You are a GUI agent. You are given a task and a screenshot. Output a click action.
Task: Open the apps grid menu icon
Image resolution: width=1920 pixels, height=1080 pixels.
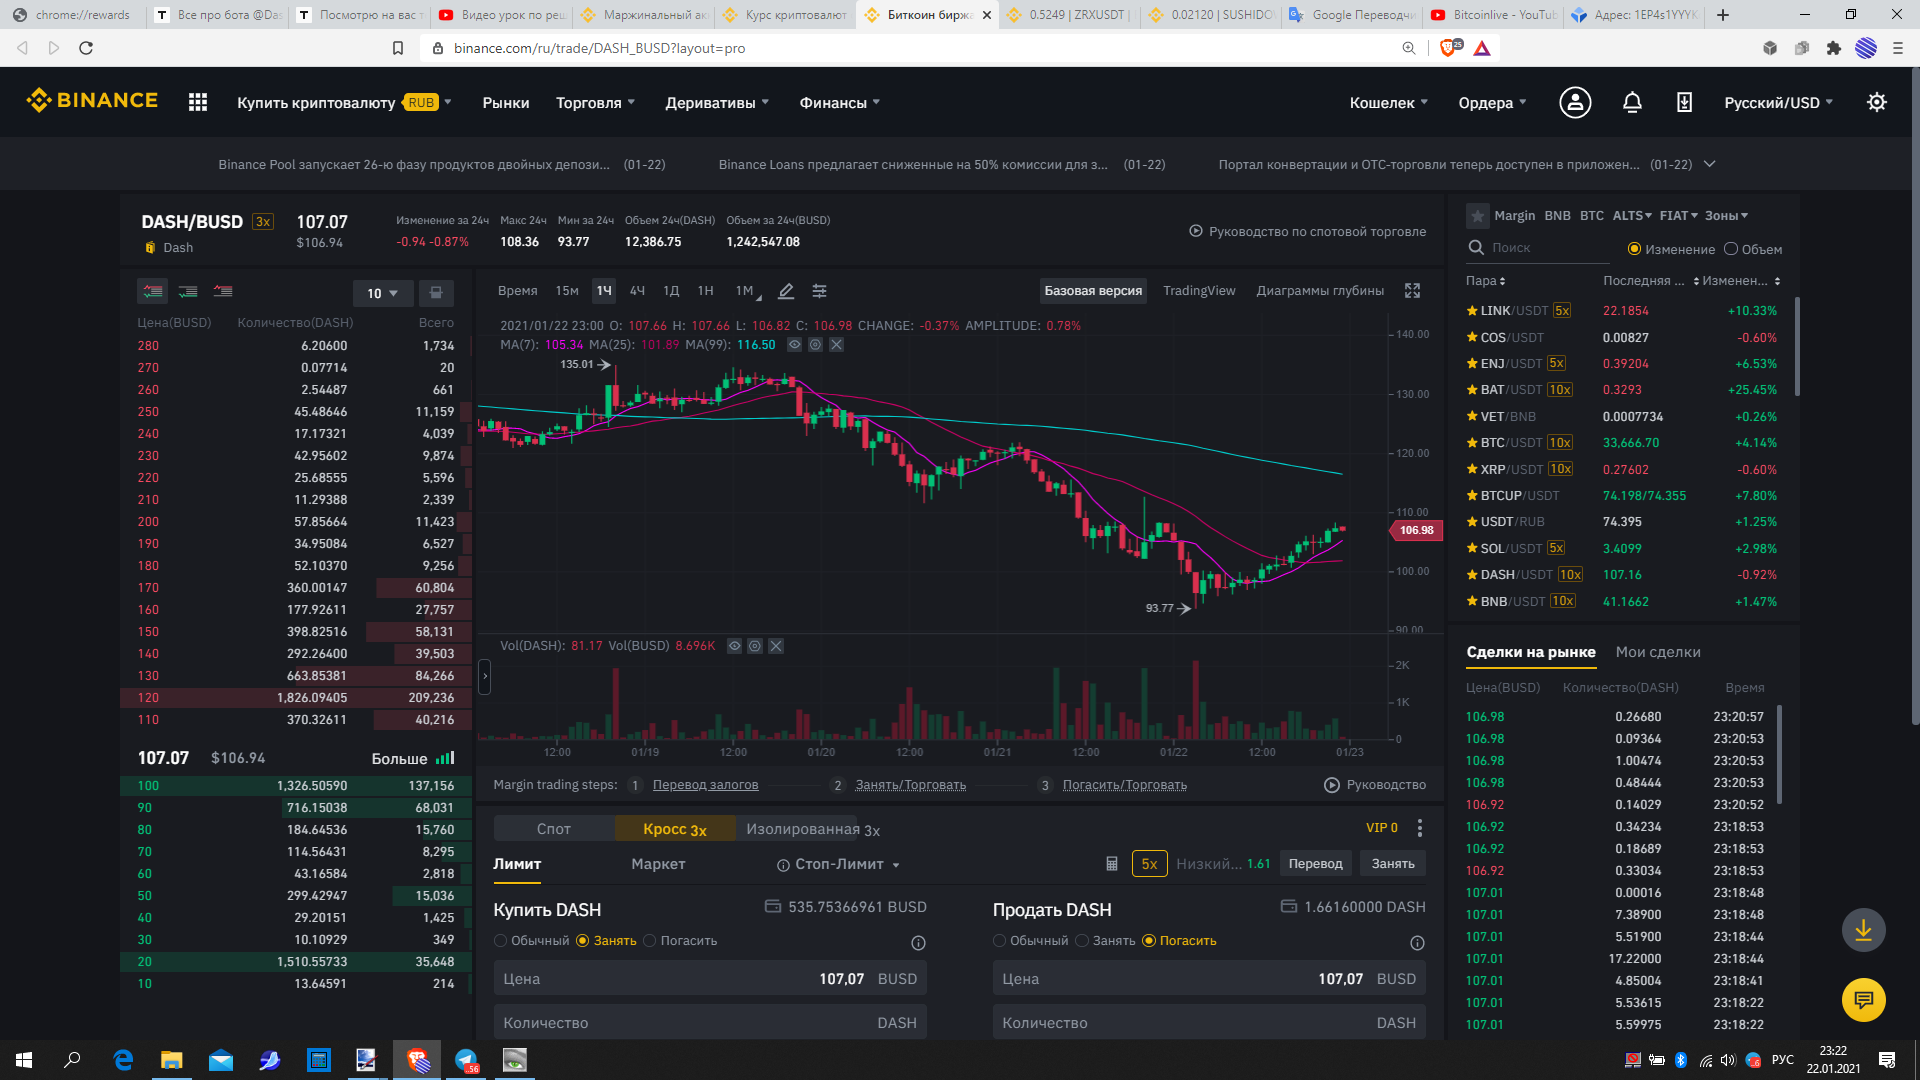point(198,102)
